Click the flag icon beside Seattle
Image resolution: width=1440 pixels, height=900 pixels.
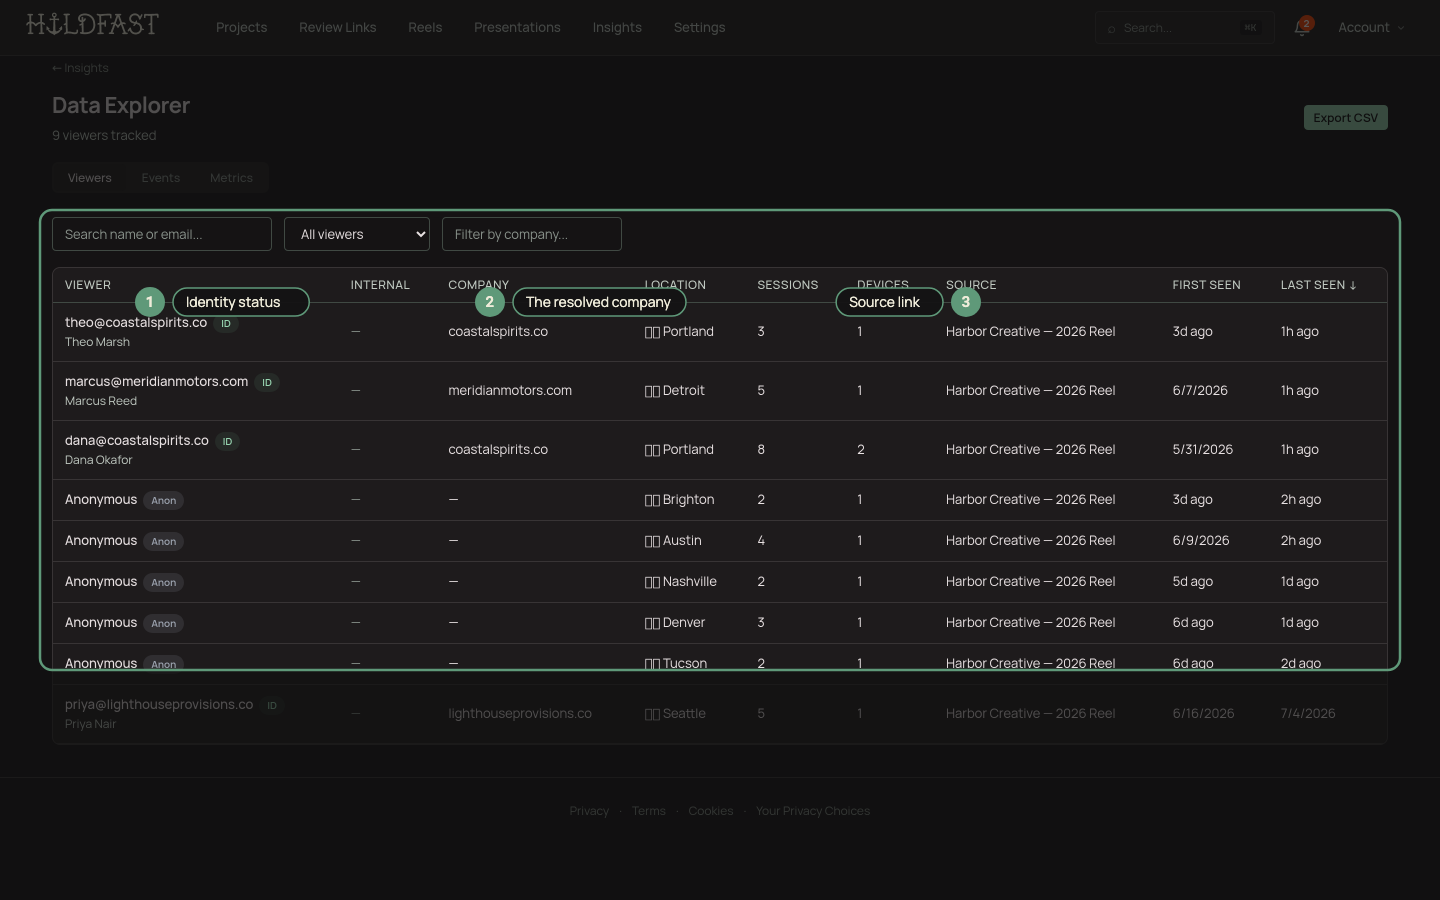point(652,714)
